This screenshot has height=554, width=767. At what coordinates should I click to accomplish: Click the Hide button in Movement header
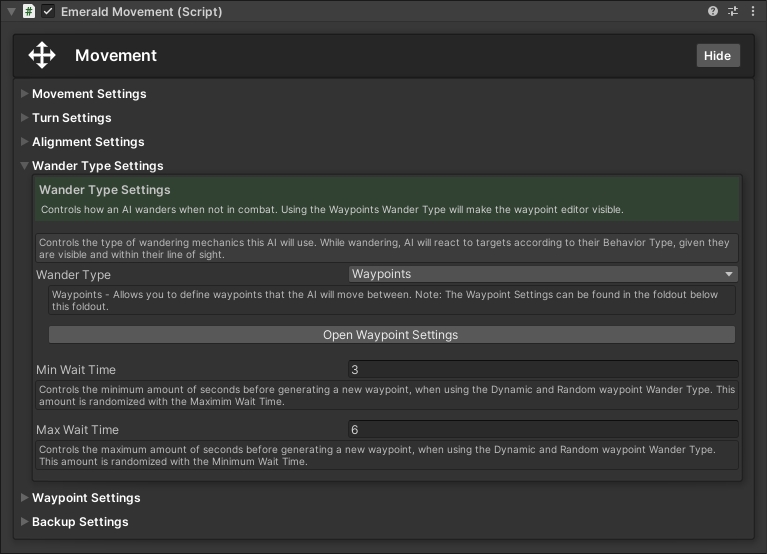click(x=717, y=56)
